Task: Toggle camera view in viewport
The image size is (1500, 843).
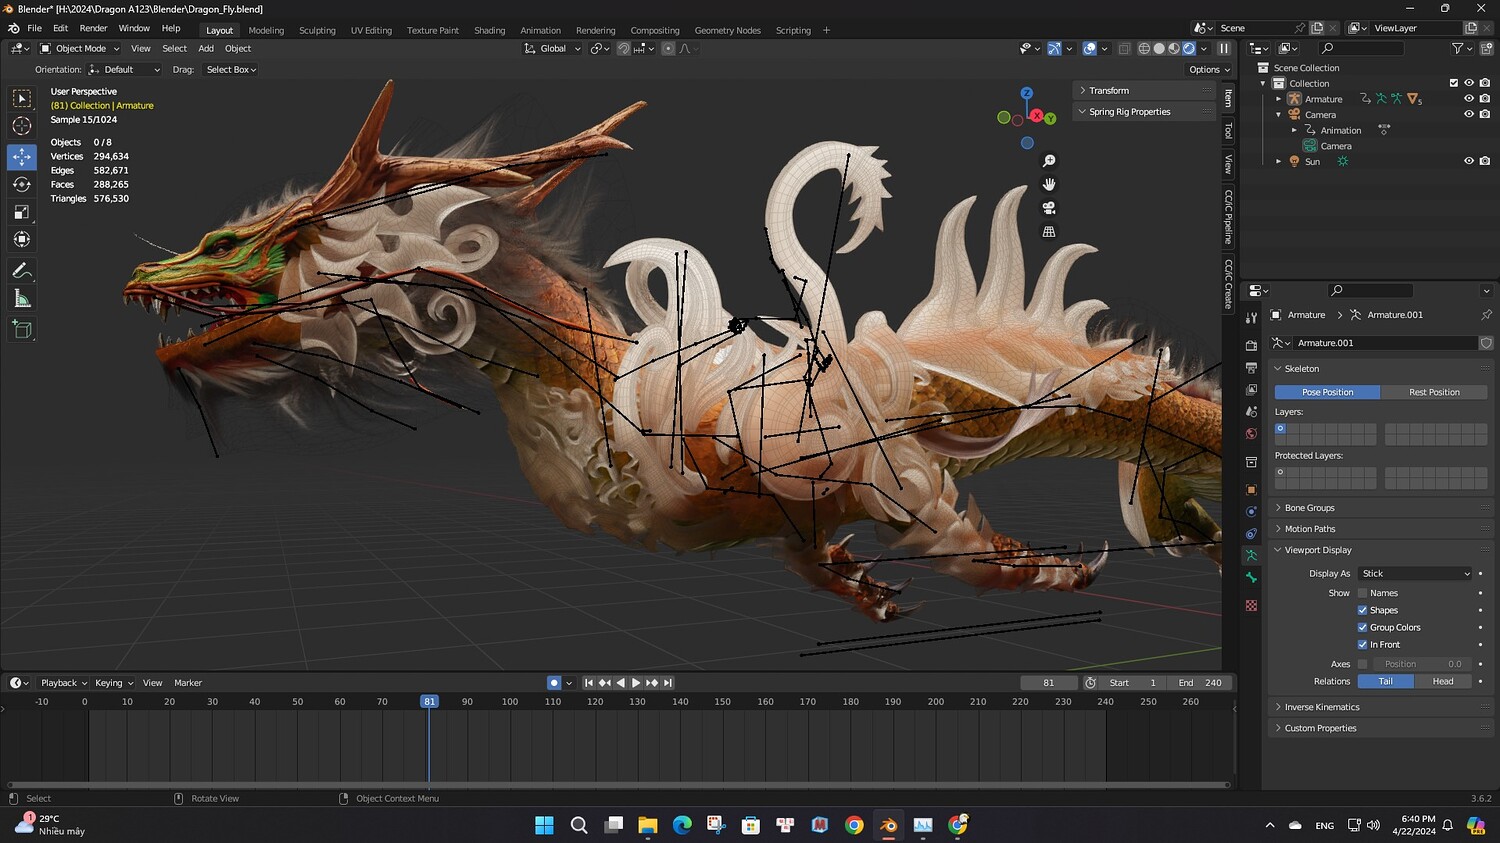Action: 1049,208
